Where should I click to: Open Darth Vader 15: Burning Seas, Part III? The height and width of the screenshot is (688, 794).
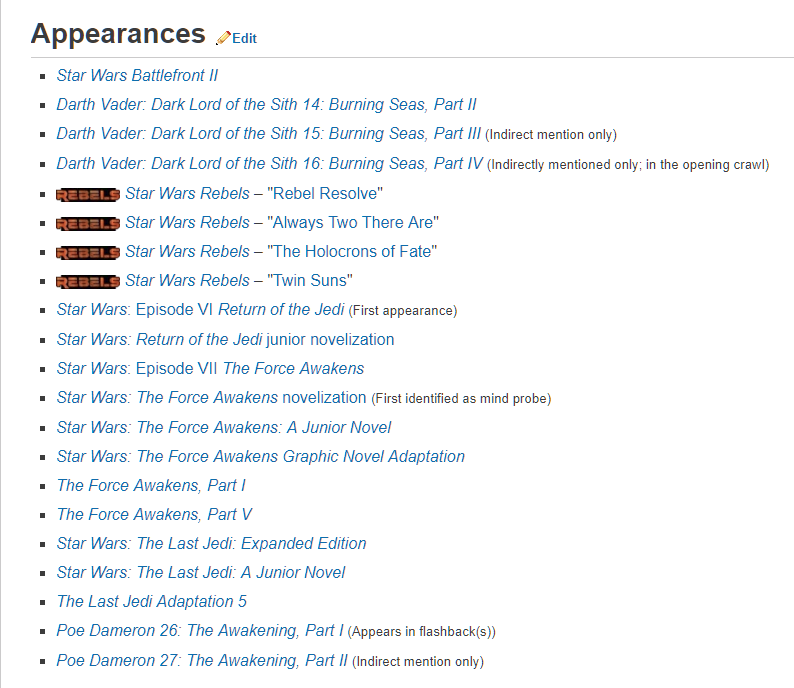pos(268,134)
